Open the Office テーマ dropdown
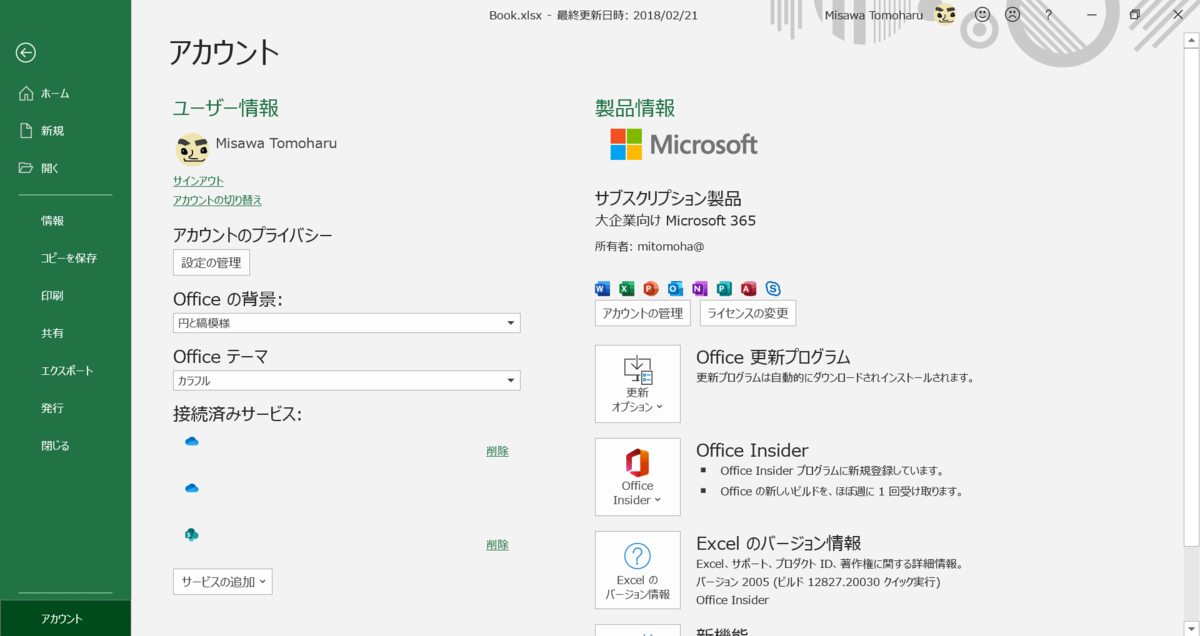The image size is (1200, 636). [346, 381]
